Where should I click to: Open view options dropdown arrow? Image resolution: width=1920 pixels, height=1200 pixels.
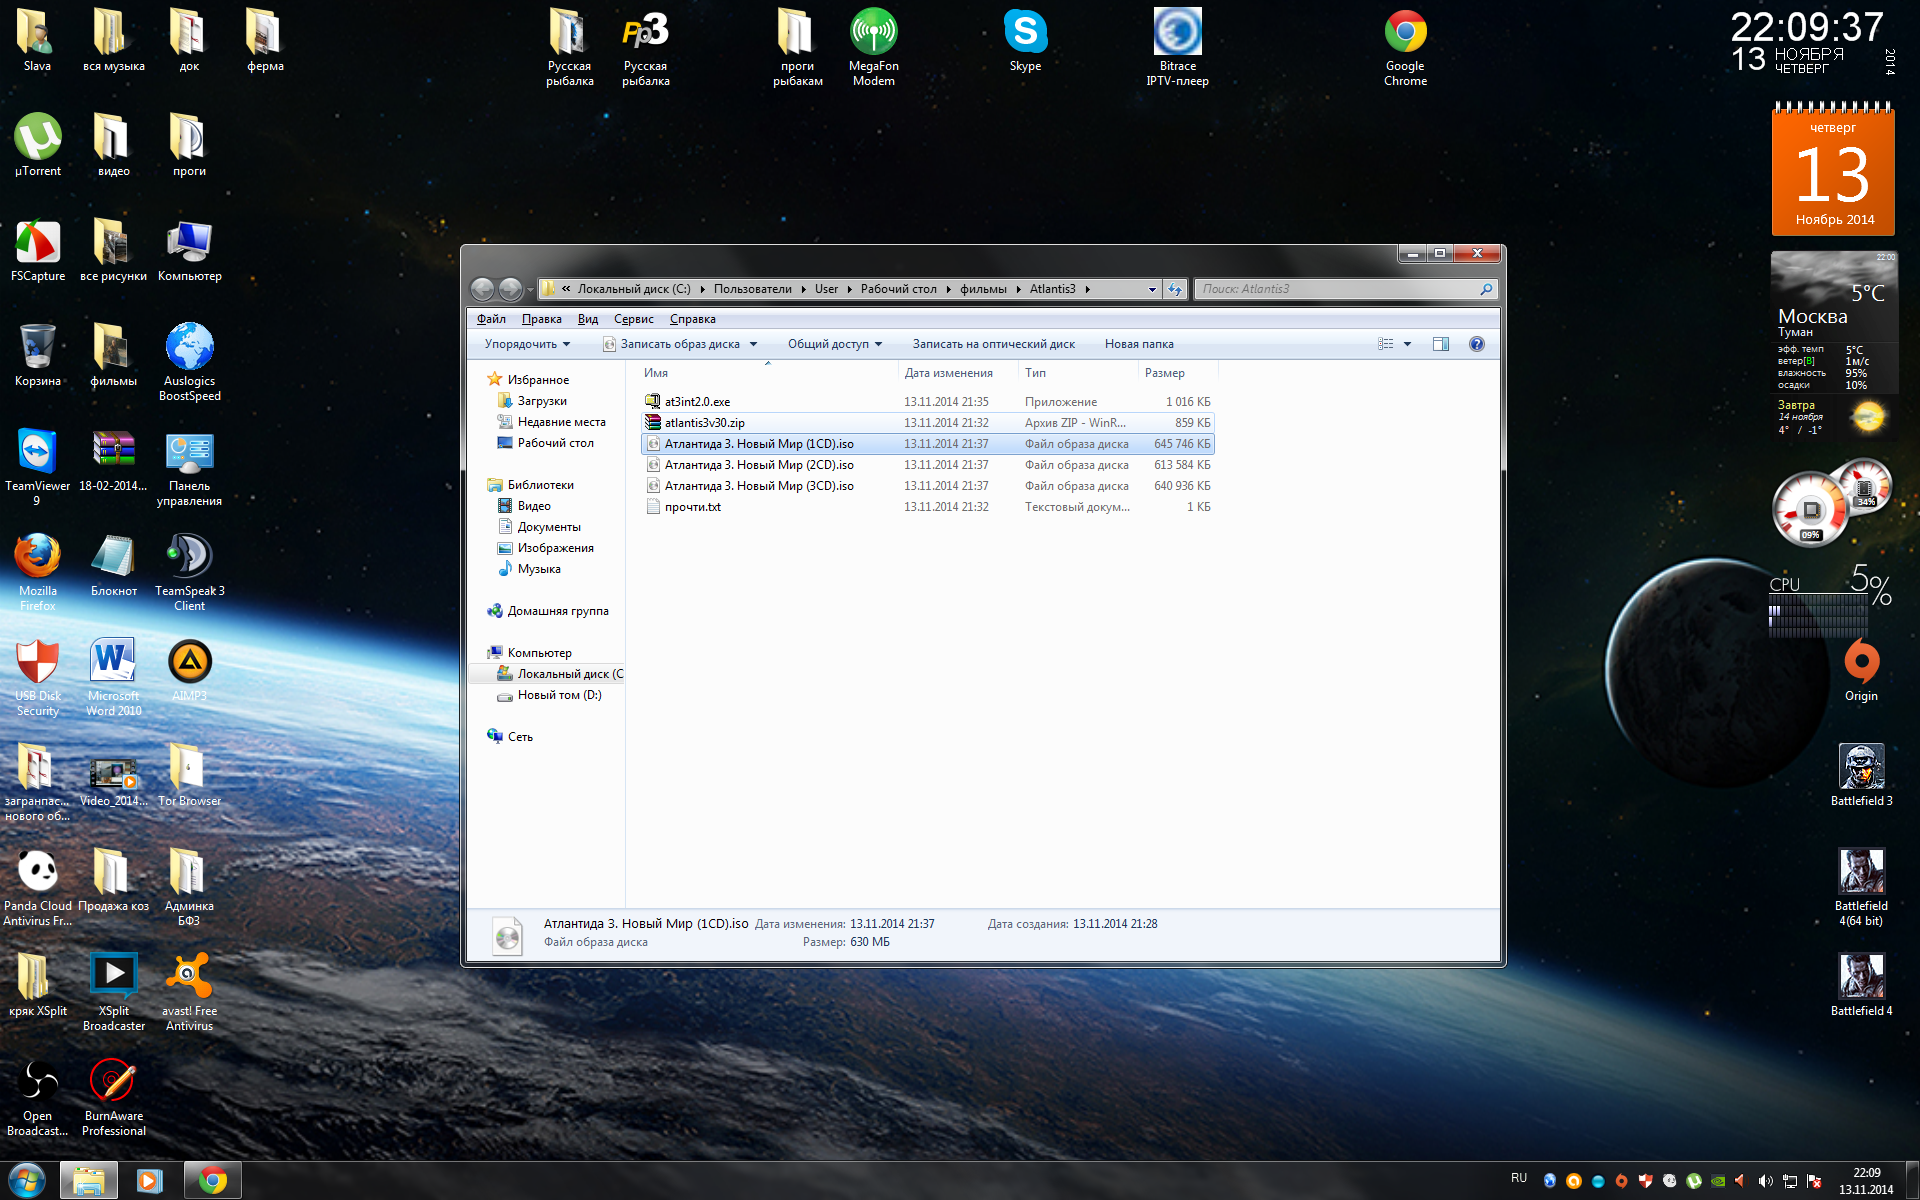1407,344
